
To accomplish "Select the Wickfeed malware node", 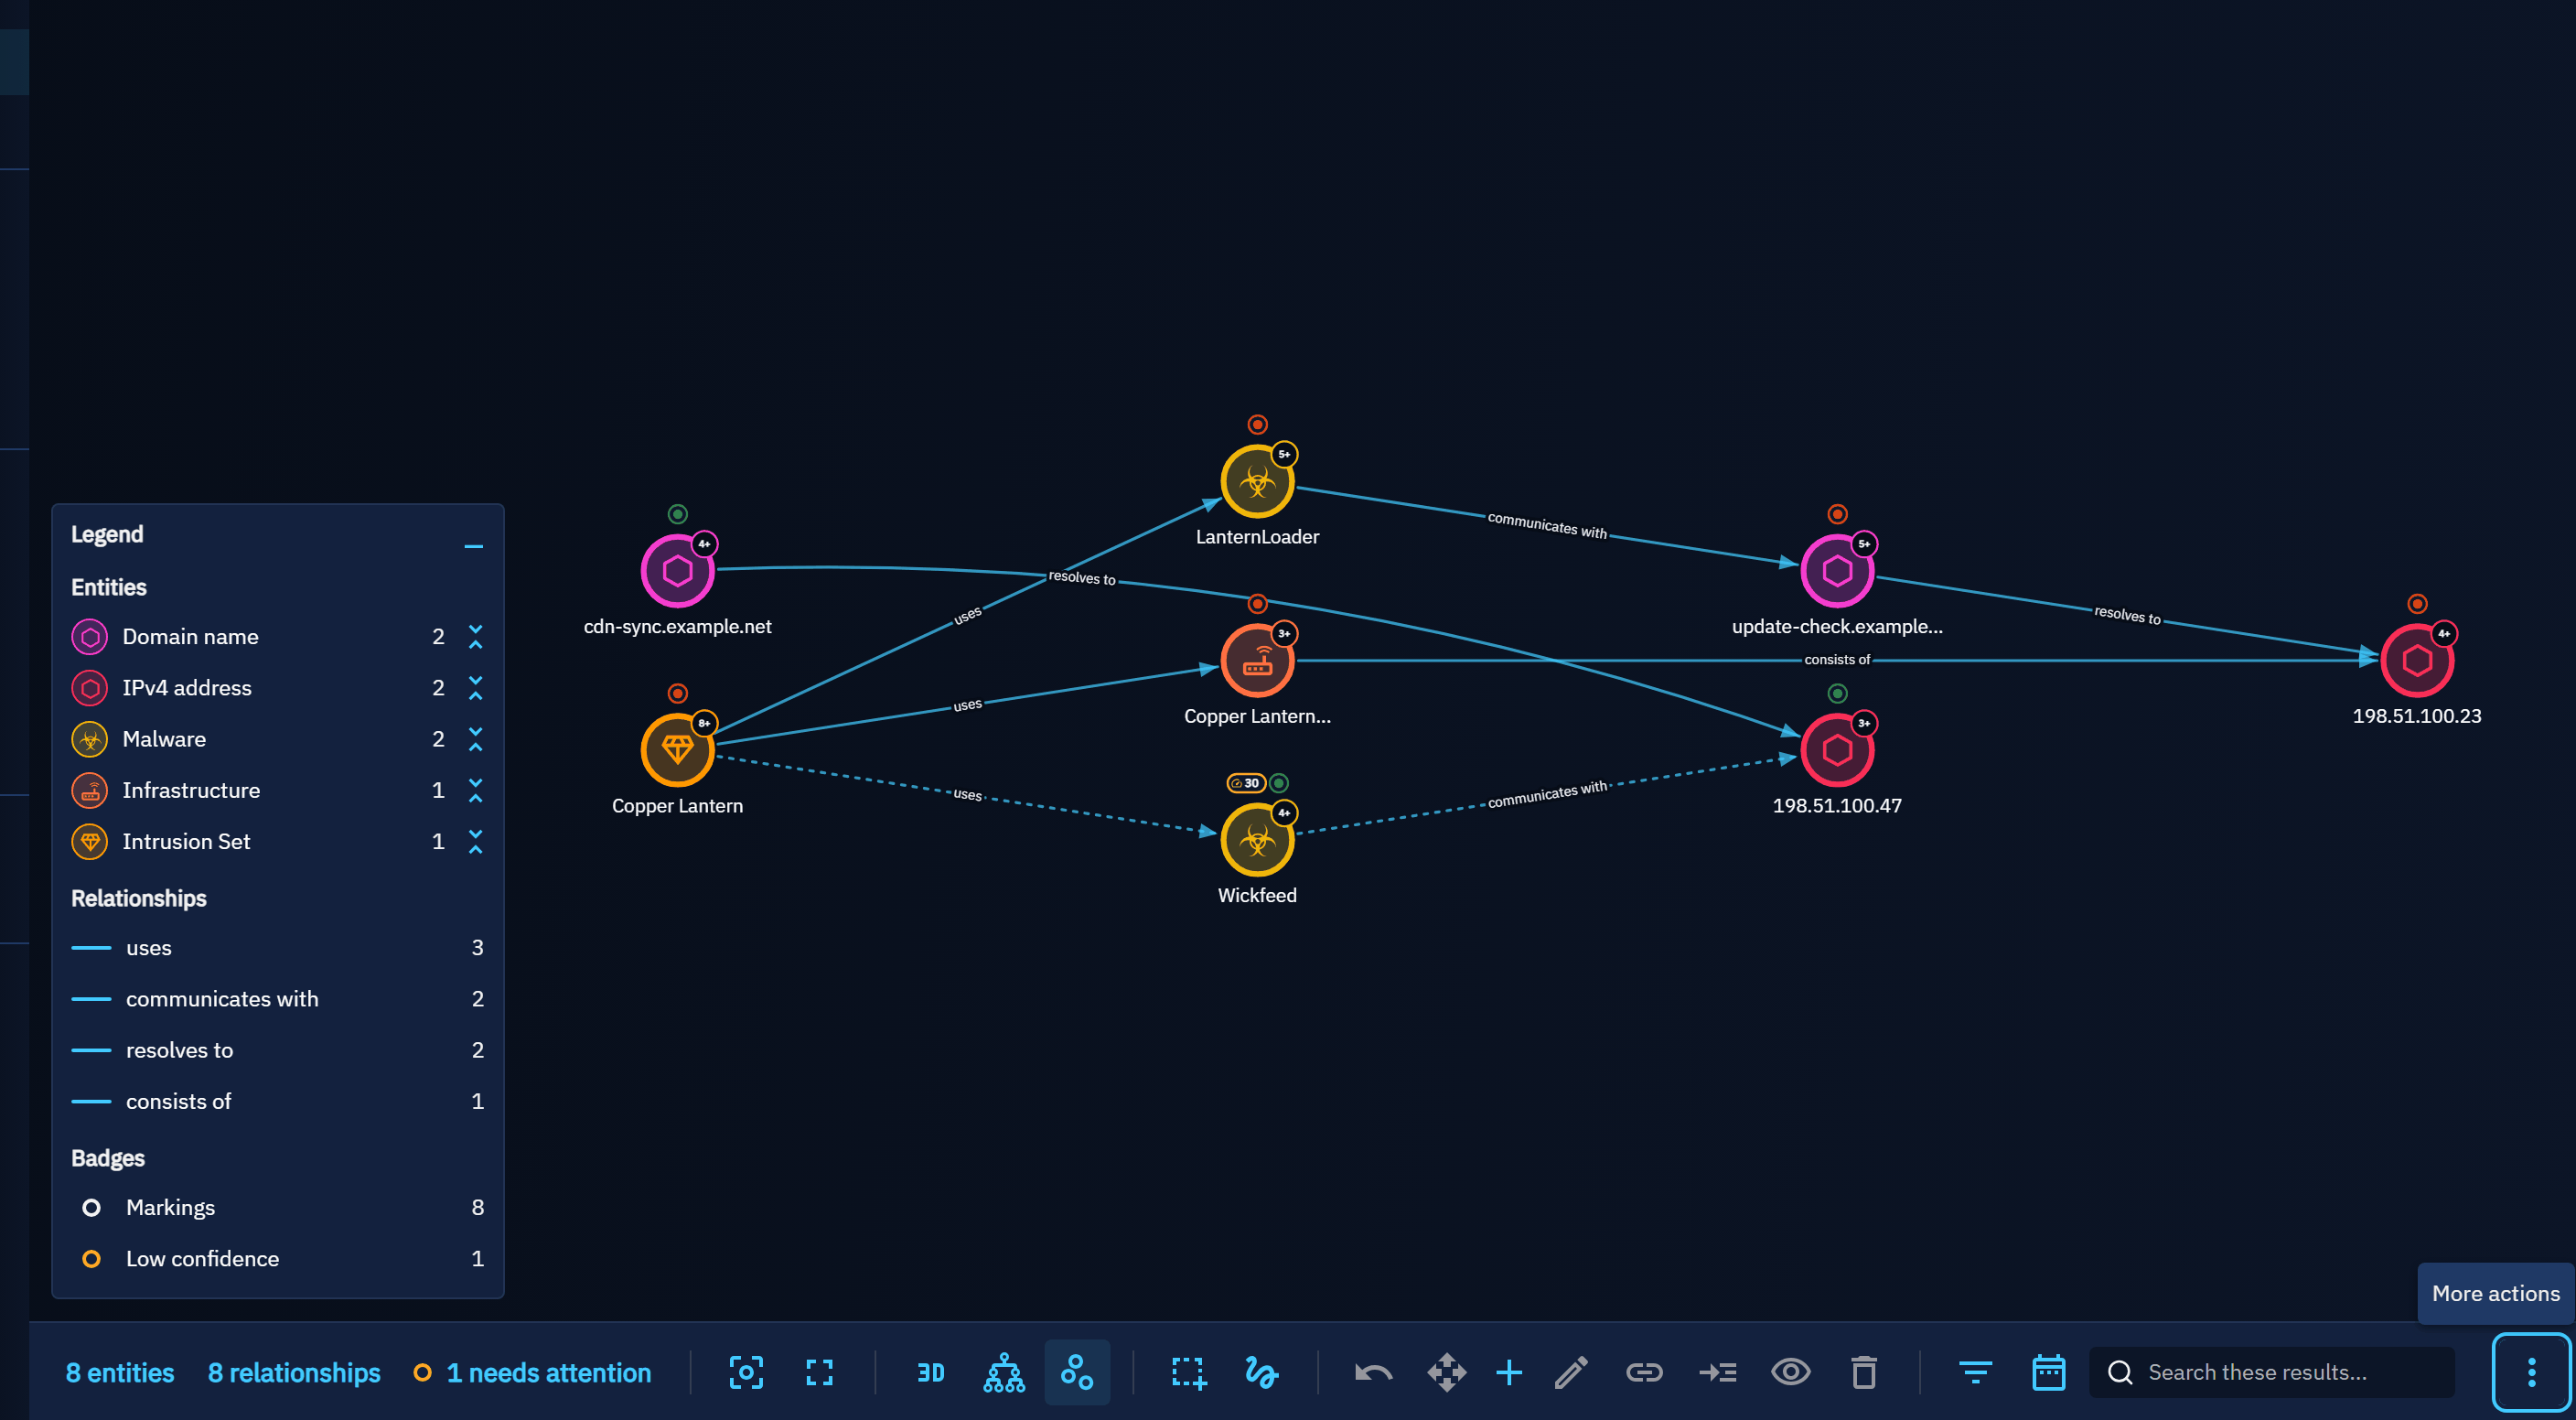I will [x=1257, y=840].
